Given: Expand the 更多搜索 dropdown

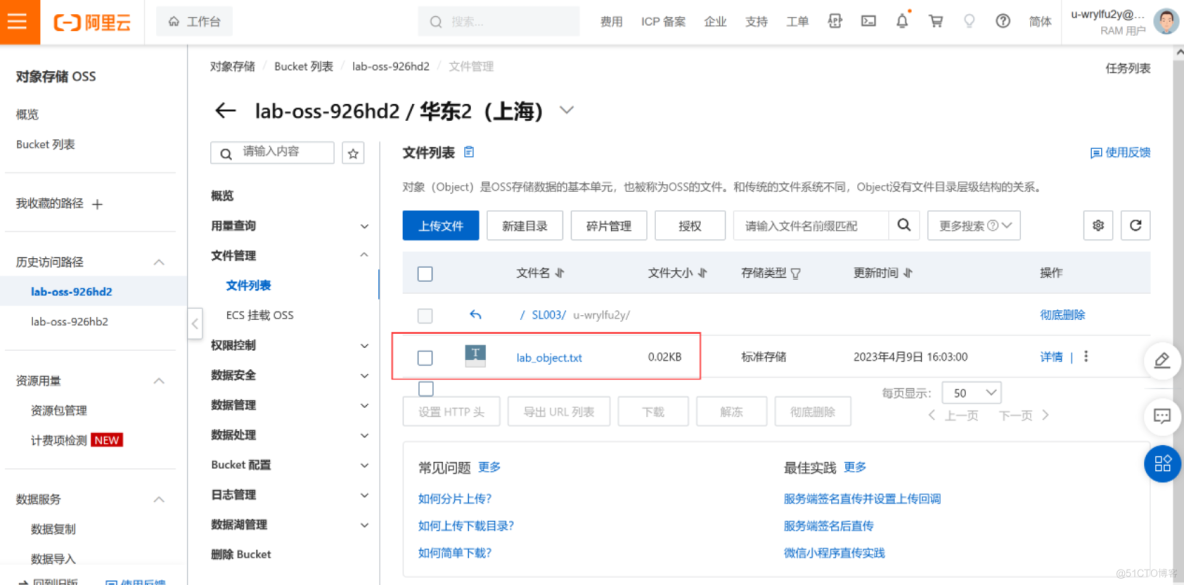Looking at the screenshot, I should click(973, 226).
